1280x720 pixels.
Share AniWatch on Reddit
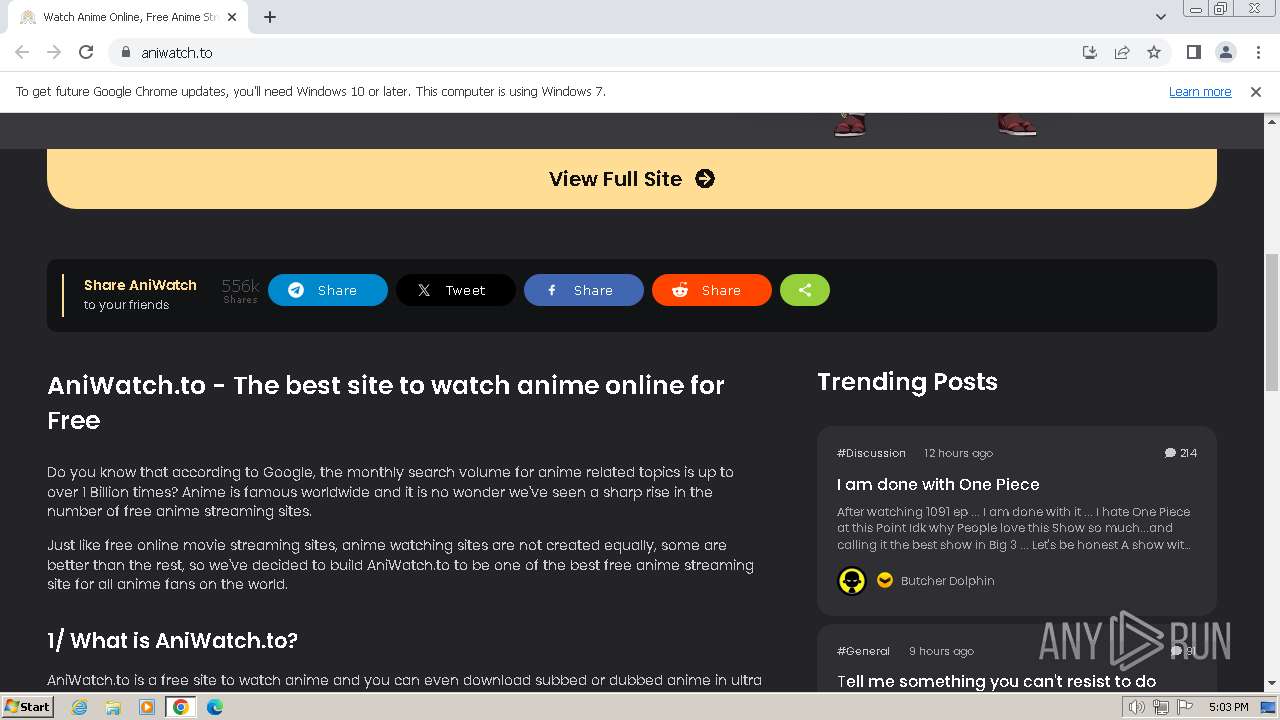point(712,290)
